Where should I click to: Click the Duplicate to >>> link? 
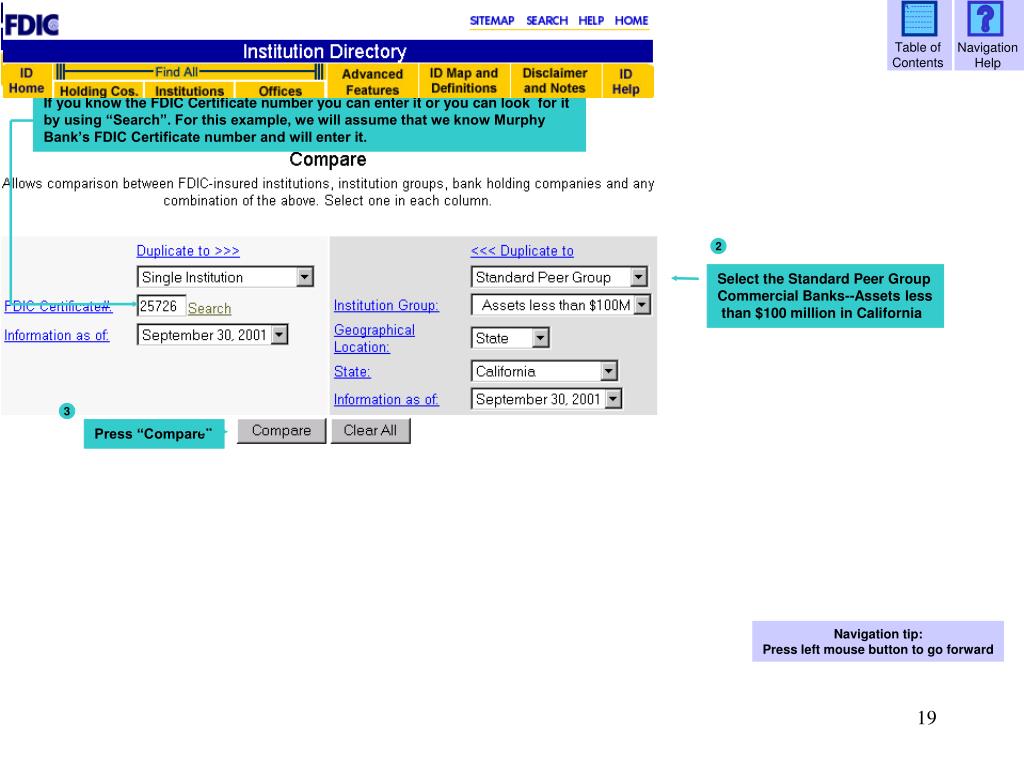(x=188, y=251)
